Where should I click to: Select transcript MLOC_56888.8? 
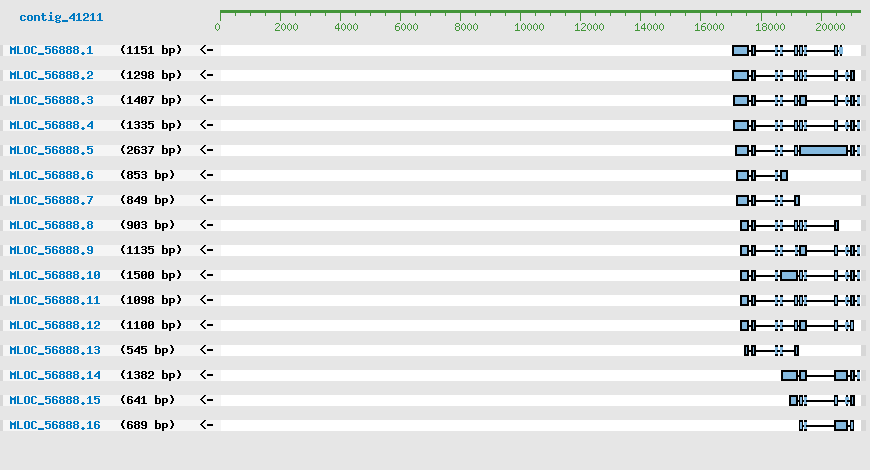click(x=51, y=225)
